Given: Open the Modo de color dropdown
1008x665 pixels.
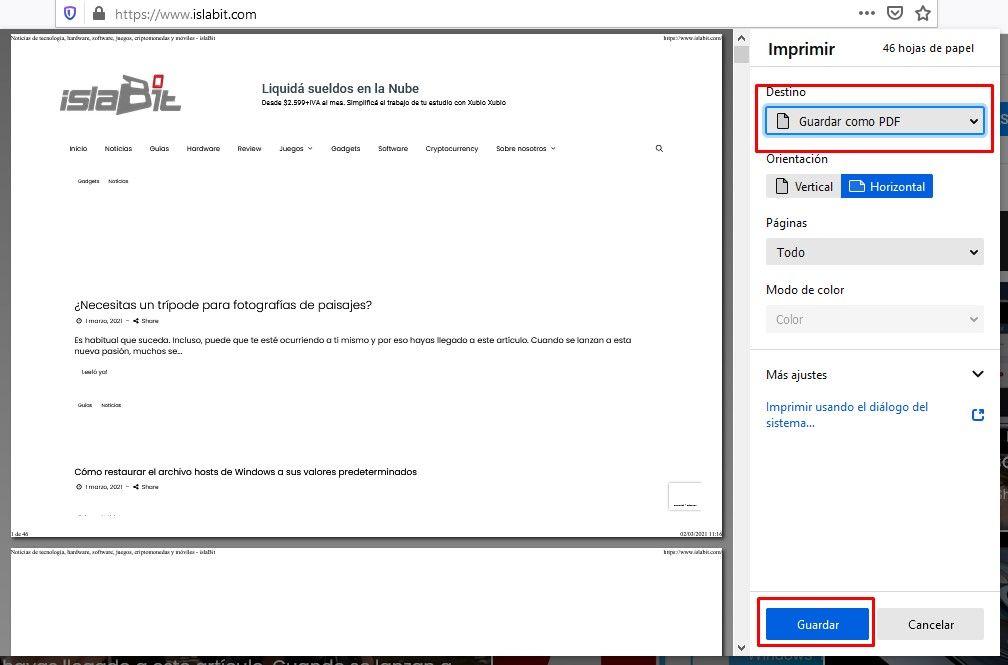Looking at the screenshot, I should [874, 318].
